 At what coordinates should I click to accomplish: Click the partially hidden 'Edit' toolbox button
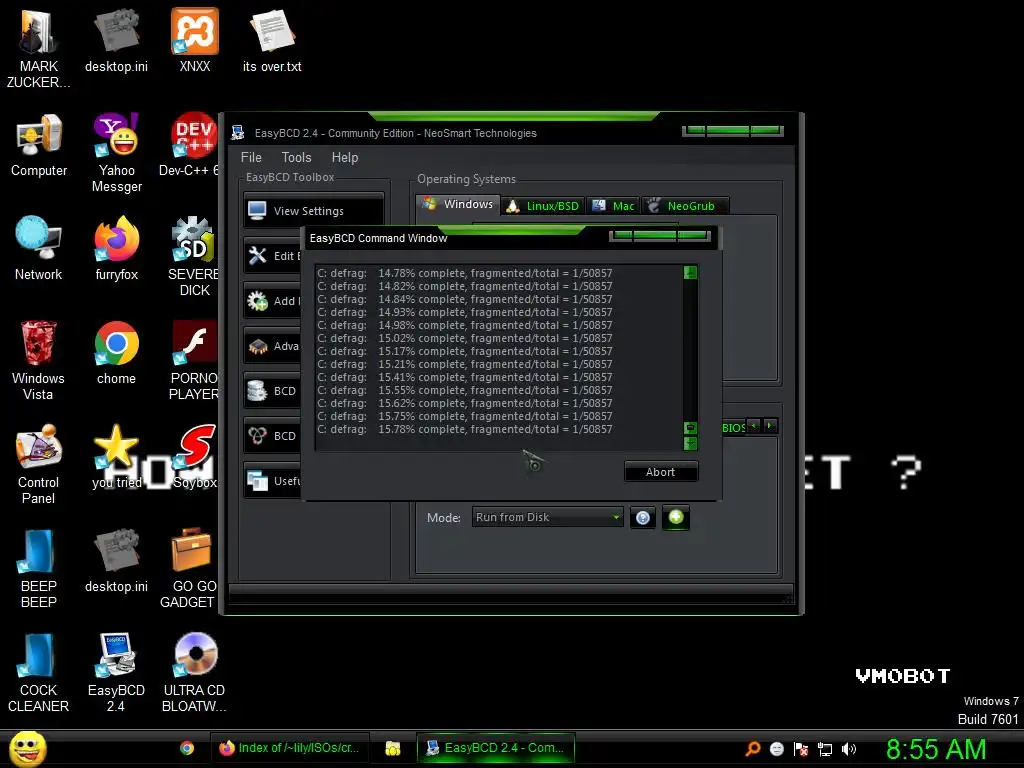click(x=272, y=256)
